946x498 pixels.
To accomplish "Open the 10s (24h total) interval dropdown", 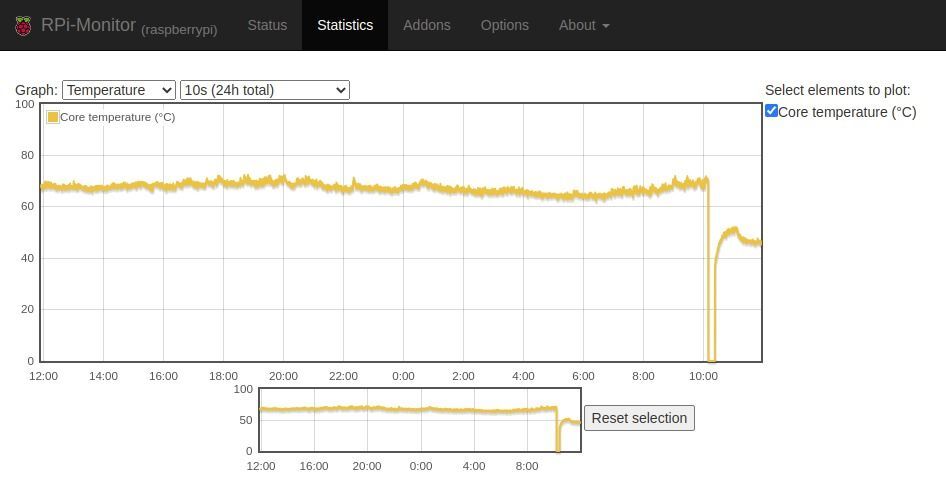I will pyautogui.click(x=265, y=90).
